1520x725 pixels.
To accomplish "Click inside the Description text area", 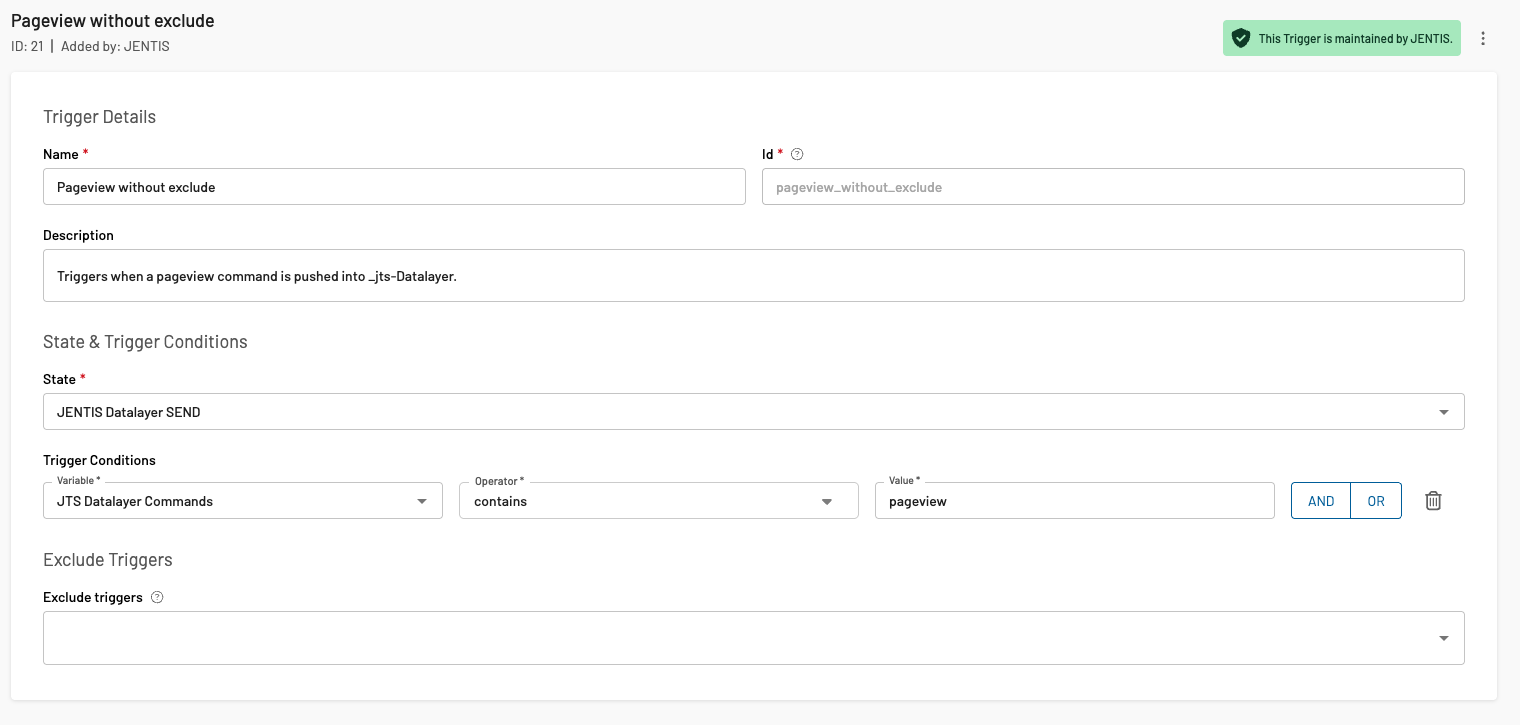I will [753, 276].
